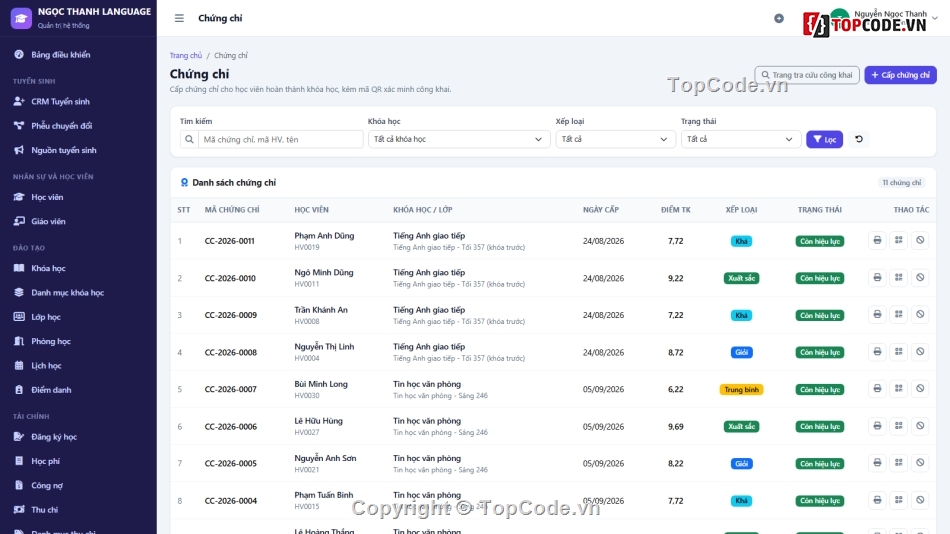This screenshot has height=534, width=950.
Task: Show QR code for CC-2026-0007
Action: [899, 389]
